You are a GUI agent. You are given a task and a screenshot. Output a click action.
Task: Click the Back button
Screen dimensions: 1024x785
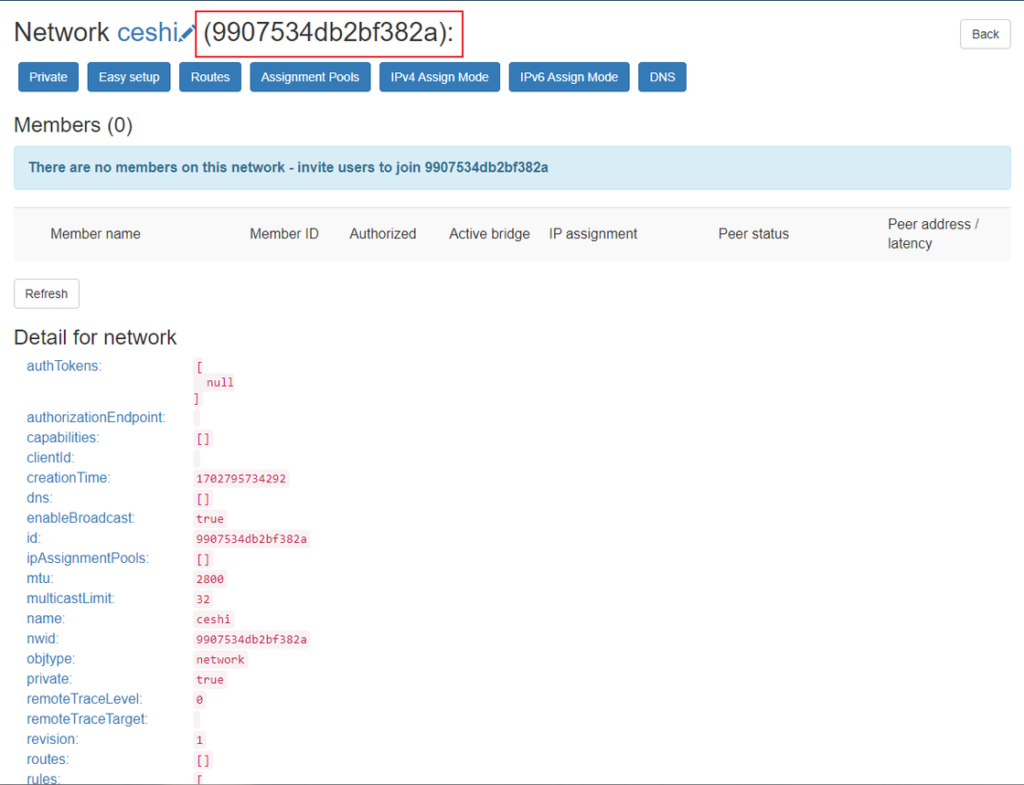tap(985, 34)
